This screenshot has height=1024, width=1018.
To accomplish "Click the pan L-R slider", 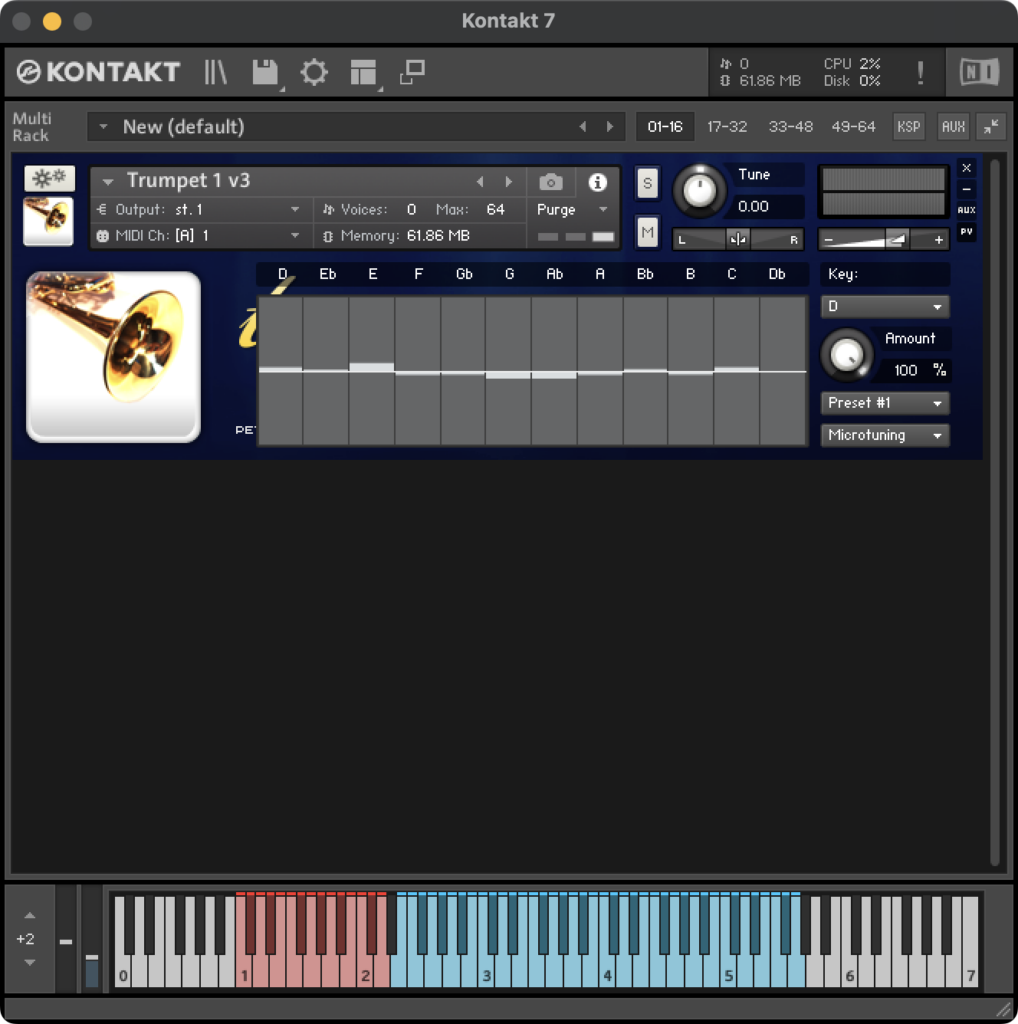I will coord(738,240).
